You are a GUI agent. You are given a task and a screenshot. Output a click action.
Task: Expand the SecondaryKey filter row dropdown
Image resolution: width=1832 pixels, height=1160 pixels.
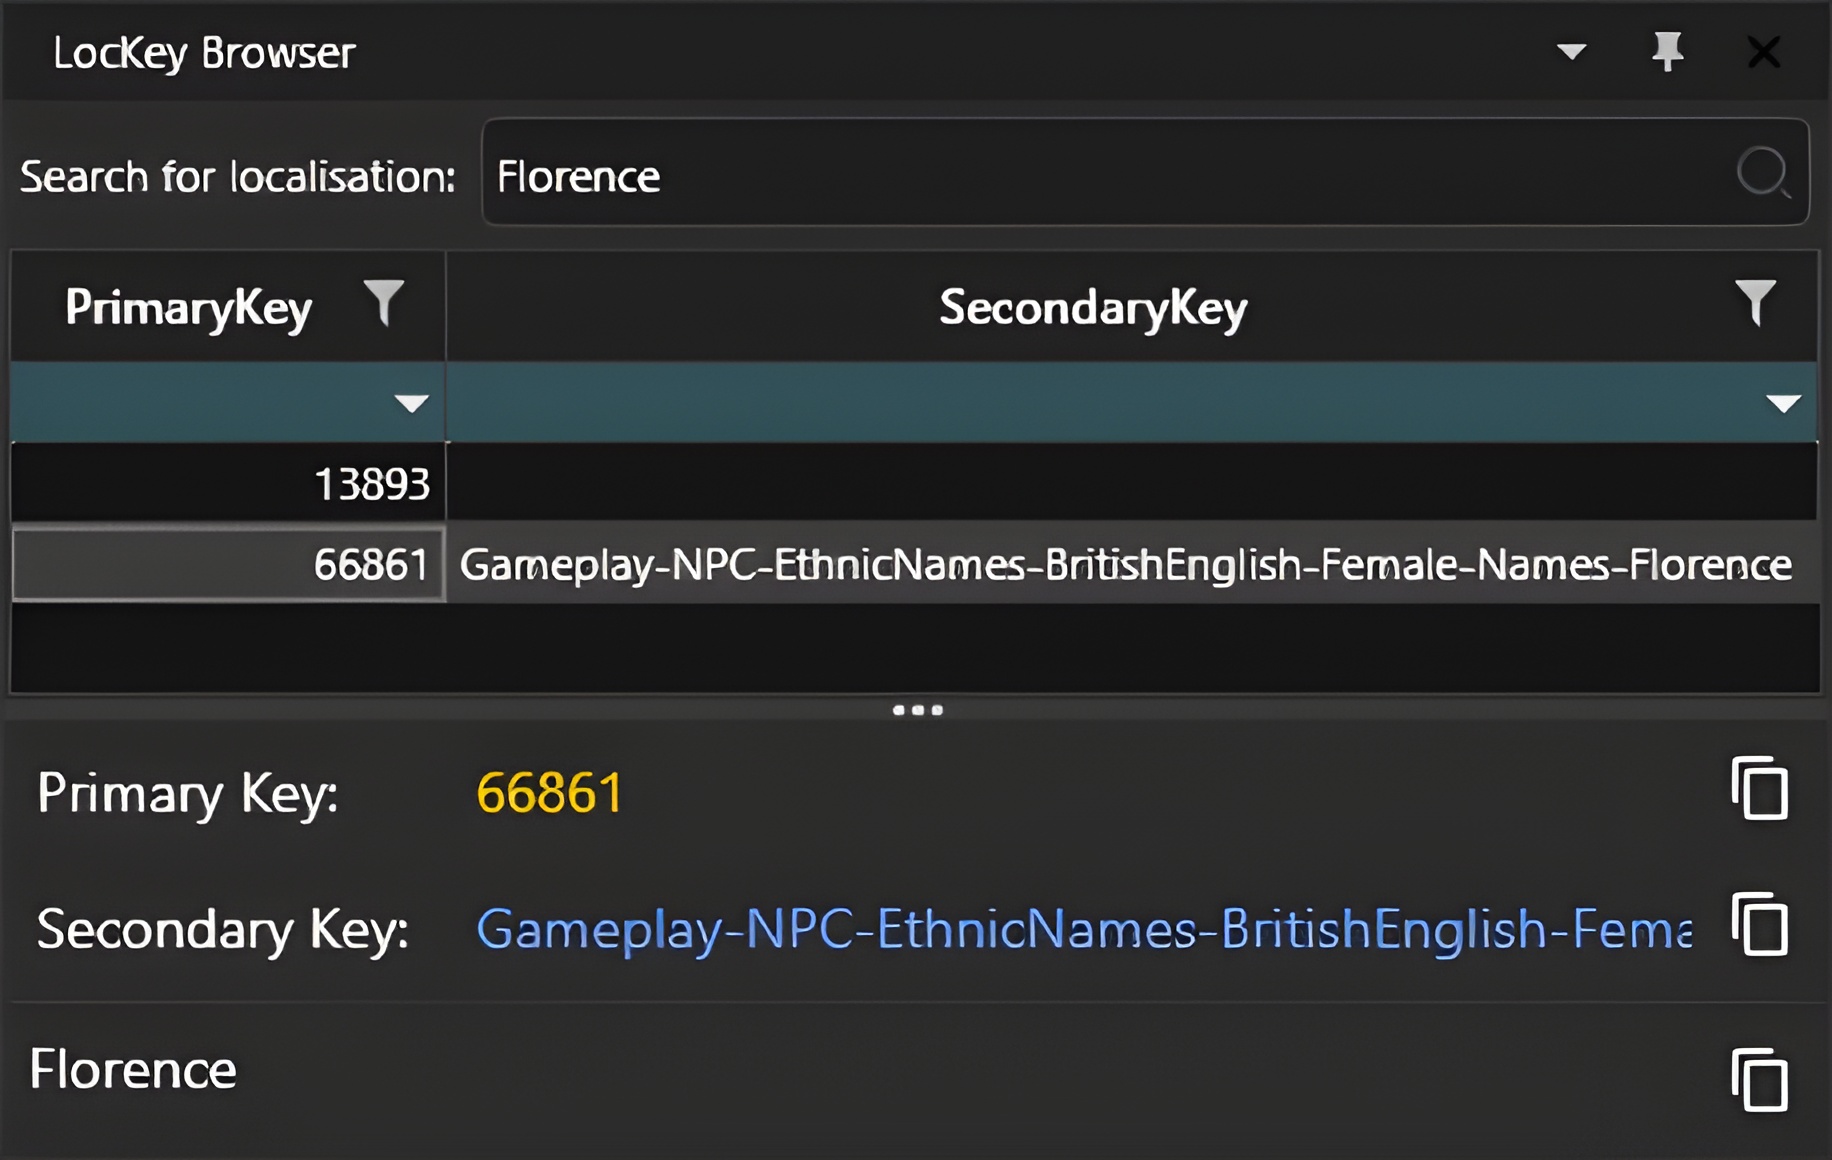coord(1783,403)
